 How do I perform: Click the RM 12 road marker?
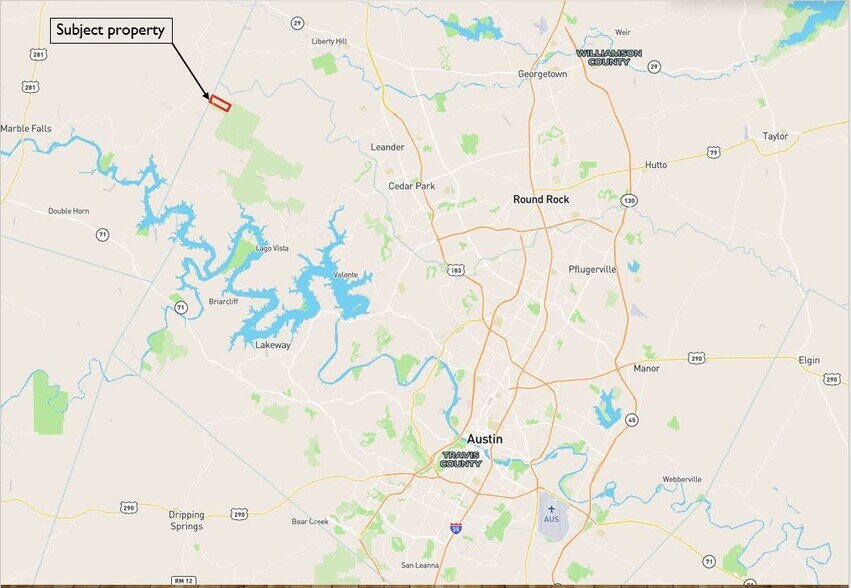click(x=183, y=580)
